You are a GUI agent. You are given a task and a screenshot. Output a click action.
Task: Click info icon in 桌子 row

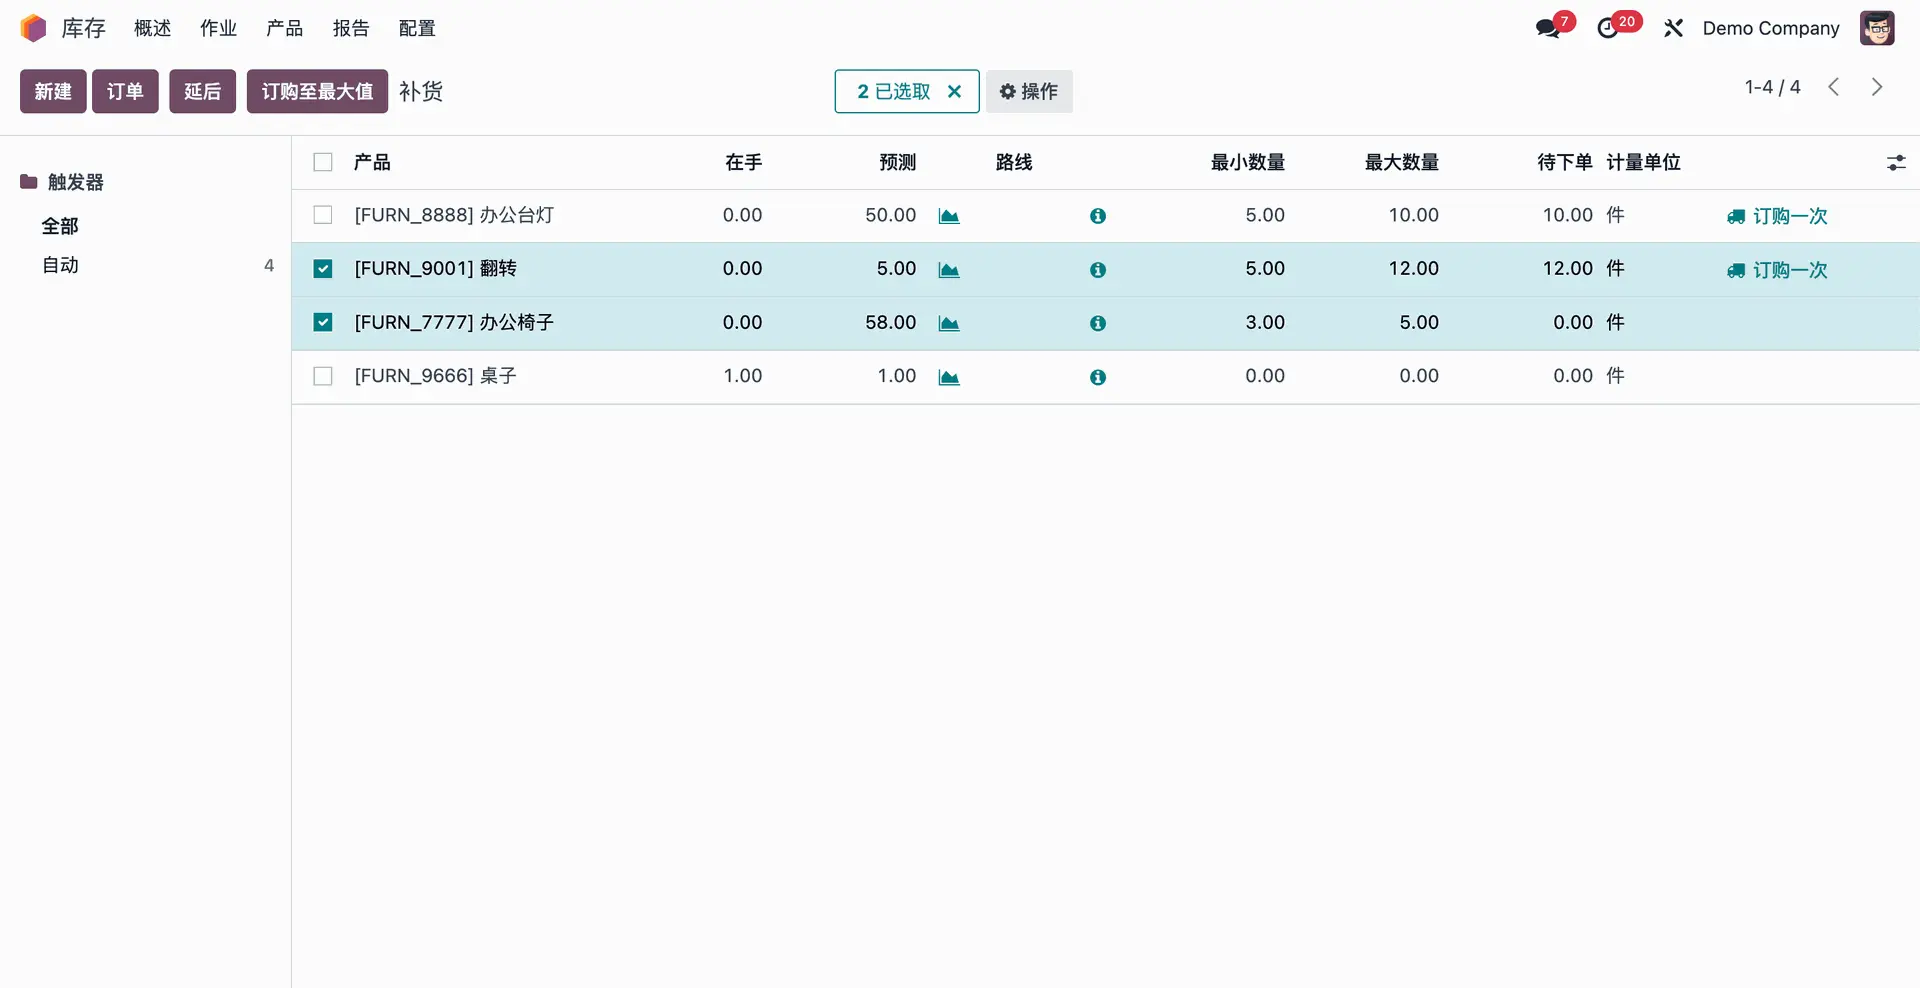pyautogui.click(x=1097, y=377)
